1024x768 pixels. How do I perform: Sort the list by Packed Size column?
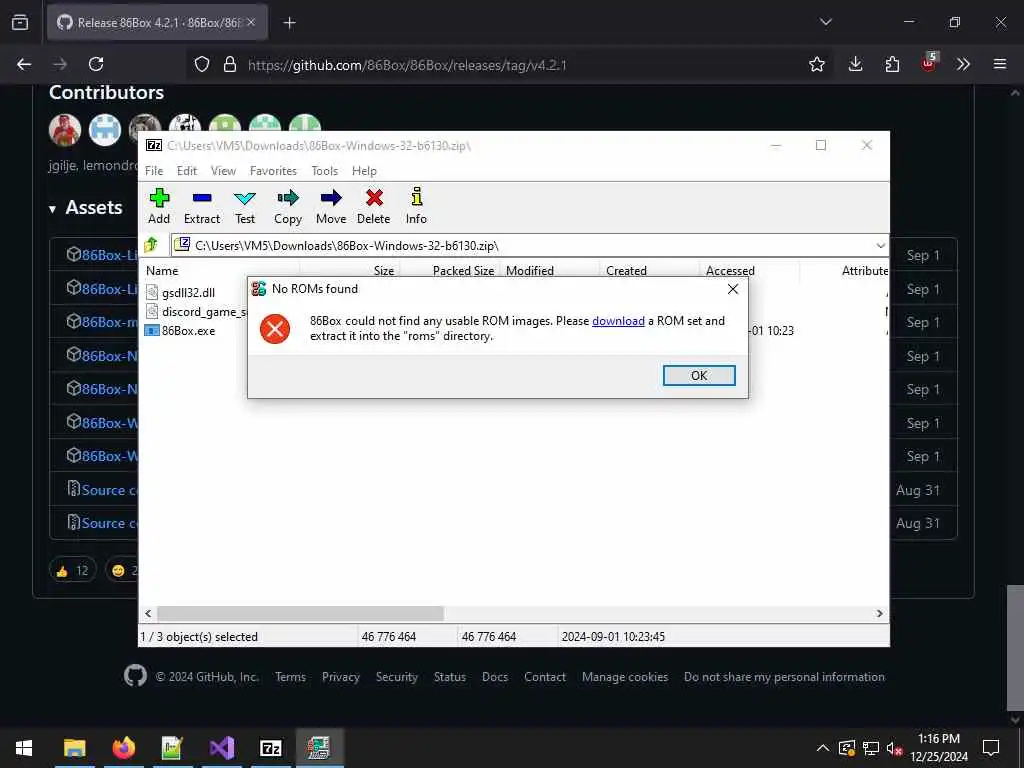[463, 270]
